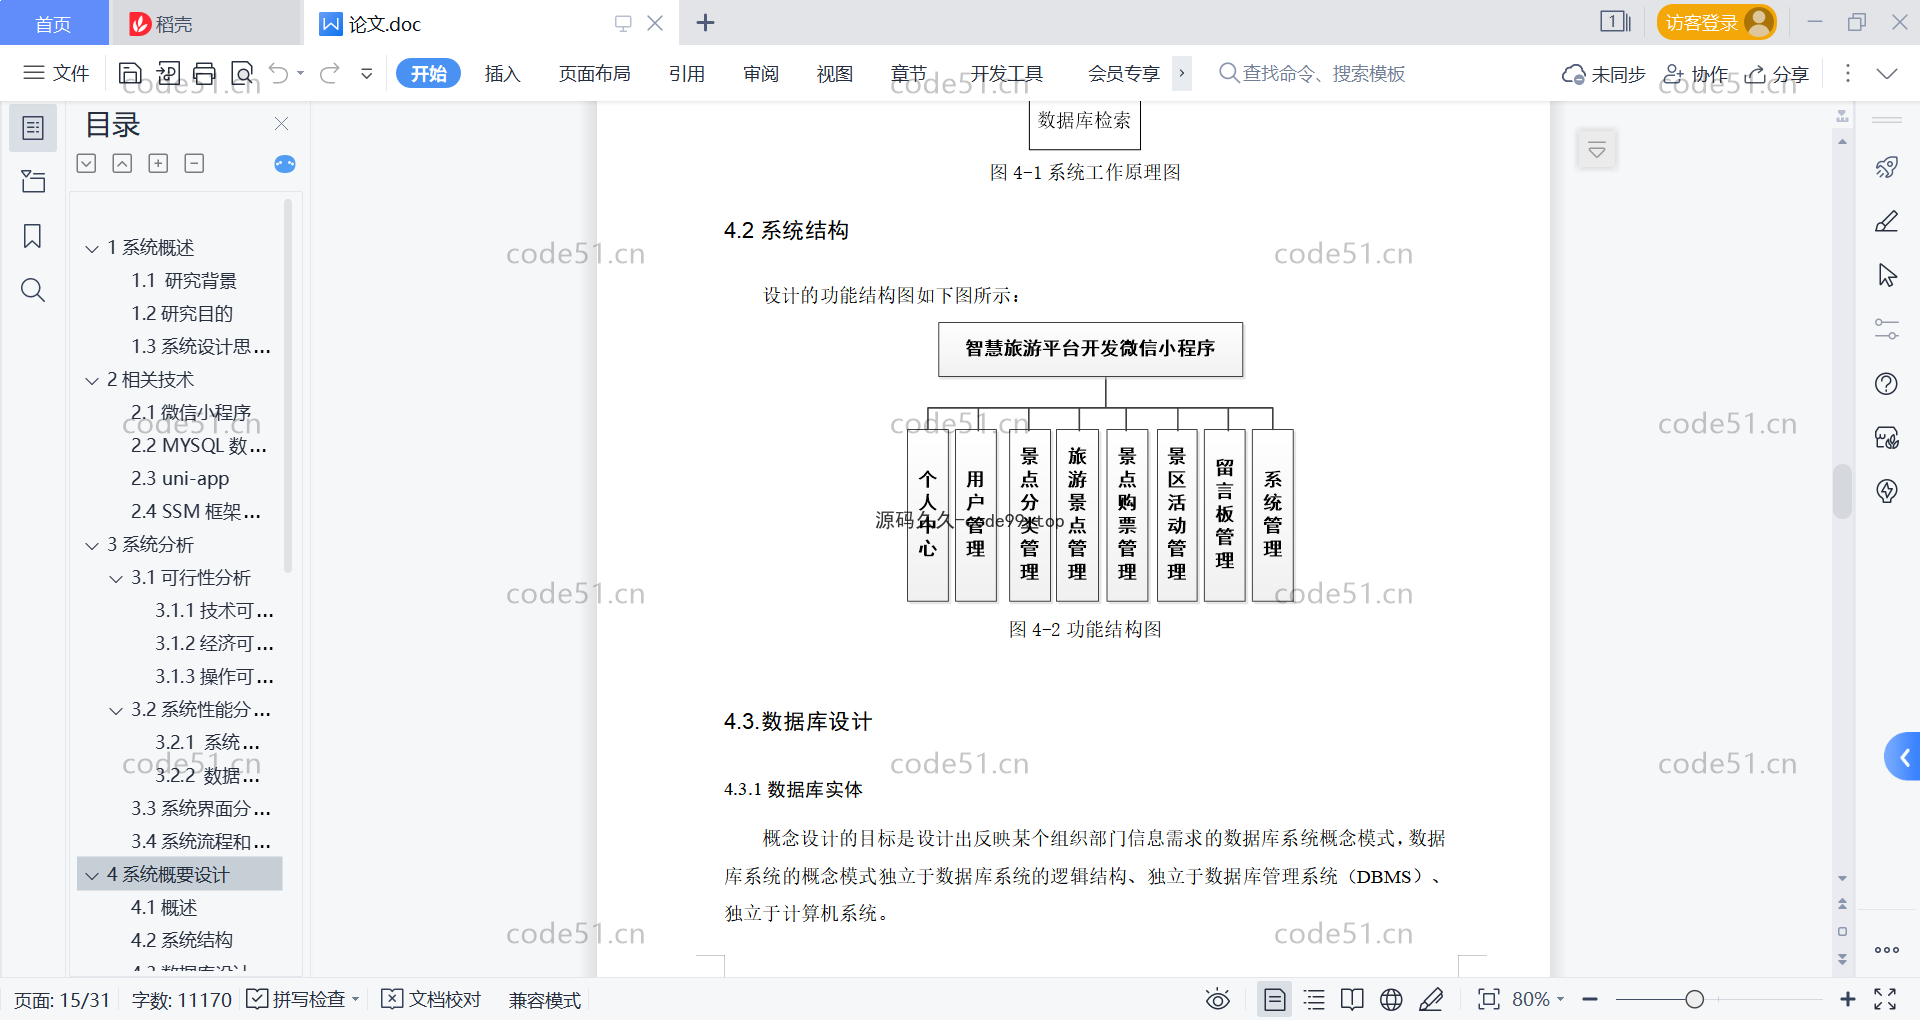Toggle 文档校对 in status bar
This screenshot has width=1920, height=1020.
pyautogui.click(x=432, y=999)
